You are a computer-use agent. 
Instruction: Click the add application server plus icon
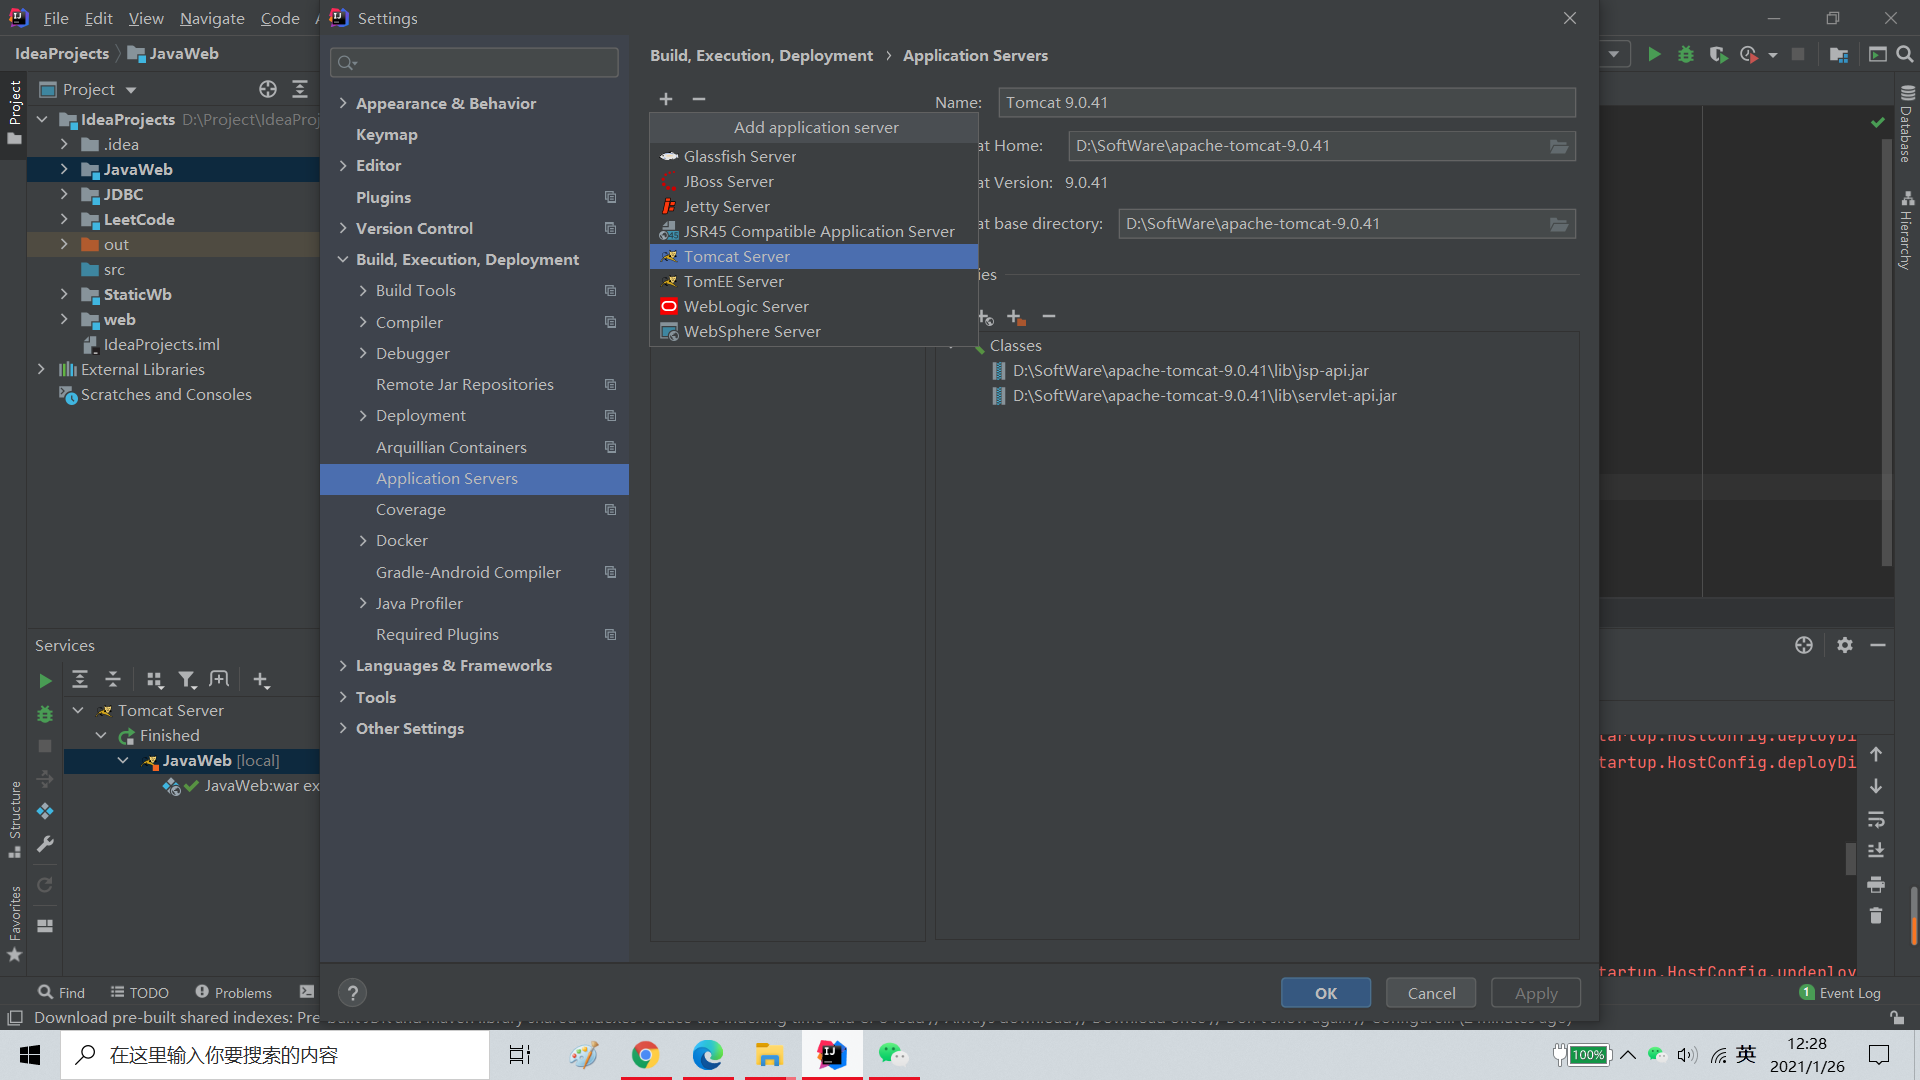coord(666,99)
